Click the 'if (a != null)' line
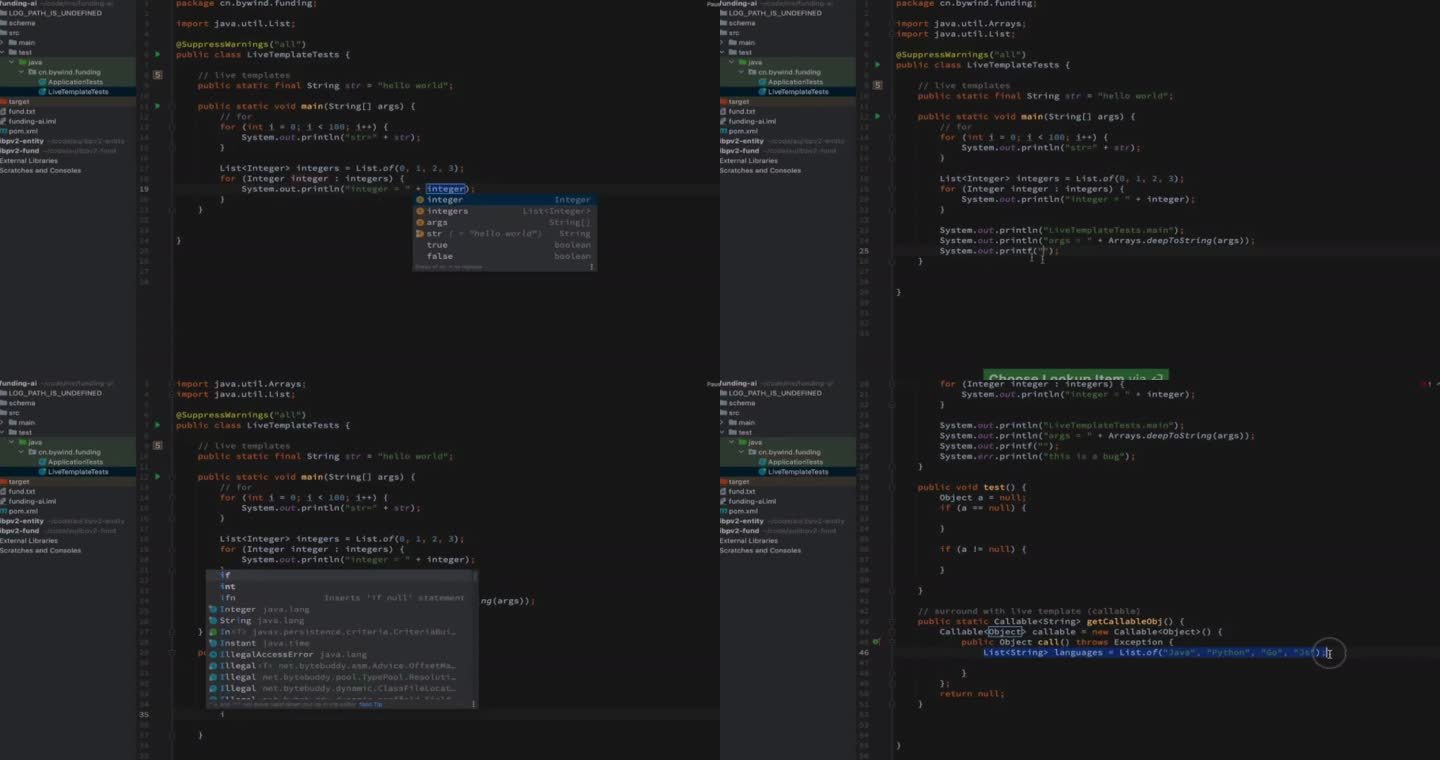The width and height of the screenshot is (1440, 760). click(983, 549)
